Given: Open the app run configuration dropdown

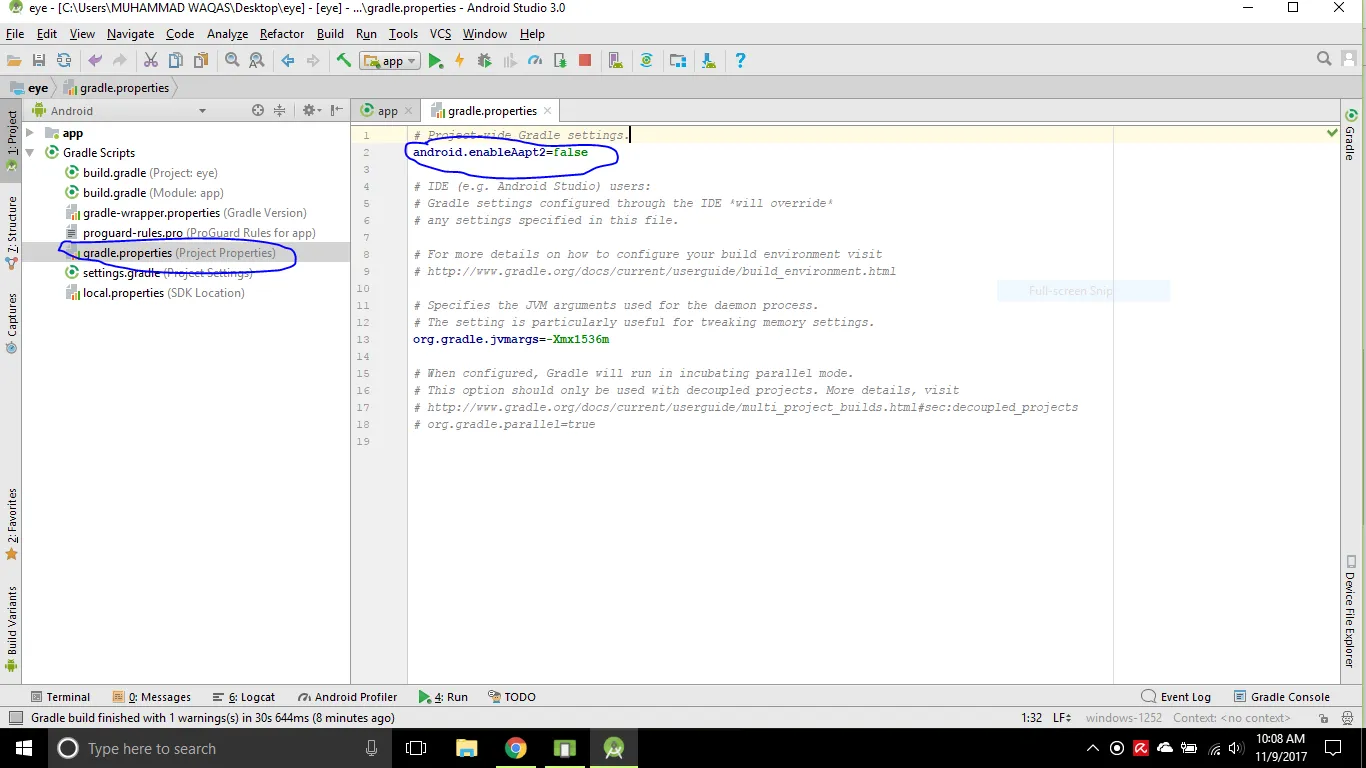Looking at the screenshot, I should (x=391, y=61).
